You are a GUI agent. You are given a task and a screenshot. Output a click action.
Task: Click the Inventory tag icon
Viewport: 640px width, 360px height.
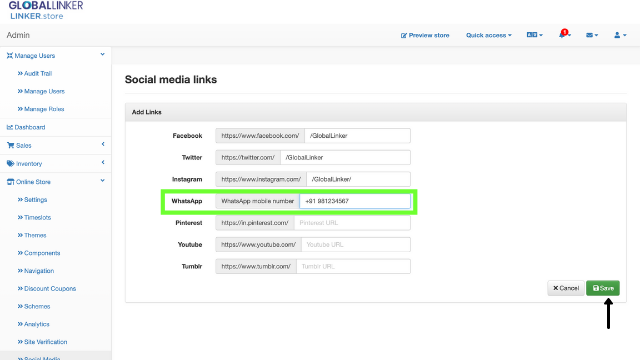coord(11,164)
